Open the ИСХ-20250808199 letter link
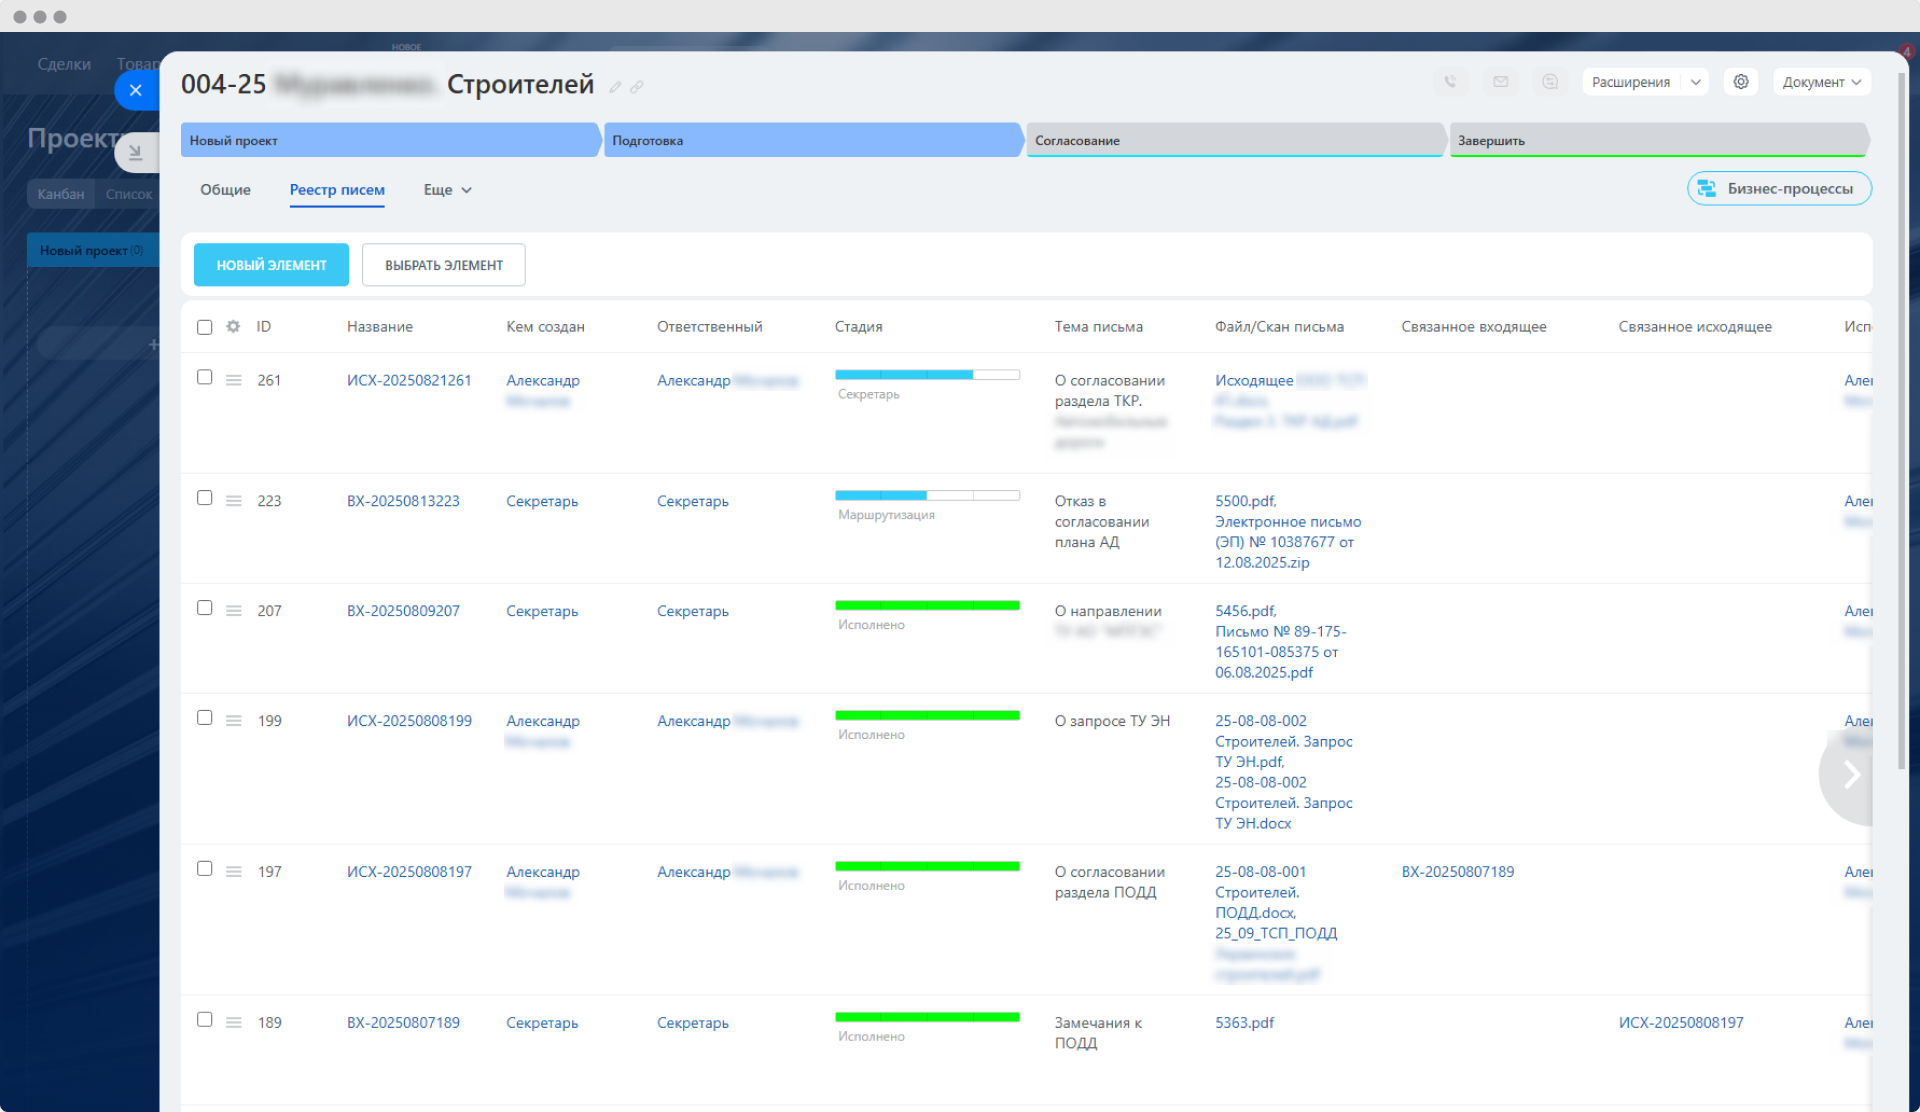The height and width of the screenshot is (1112, 1920). click(x=409, y=721)
